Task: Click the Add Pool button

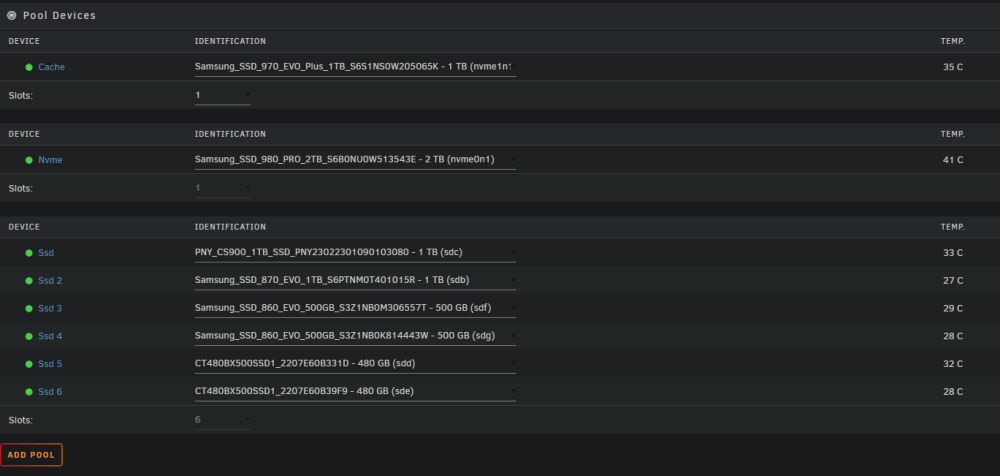Action: [31, 455]
